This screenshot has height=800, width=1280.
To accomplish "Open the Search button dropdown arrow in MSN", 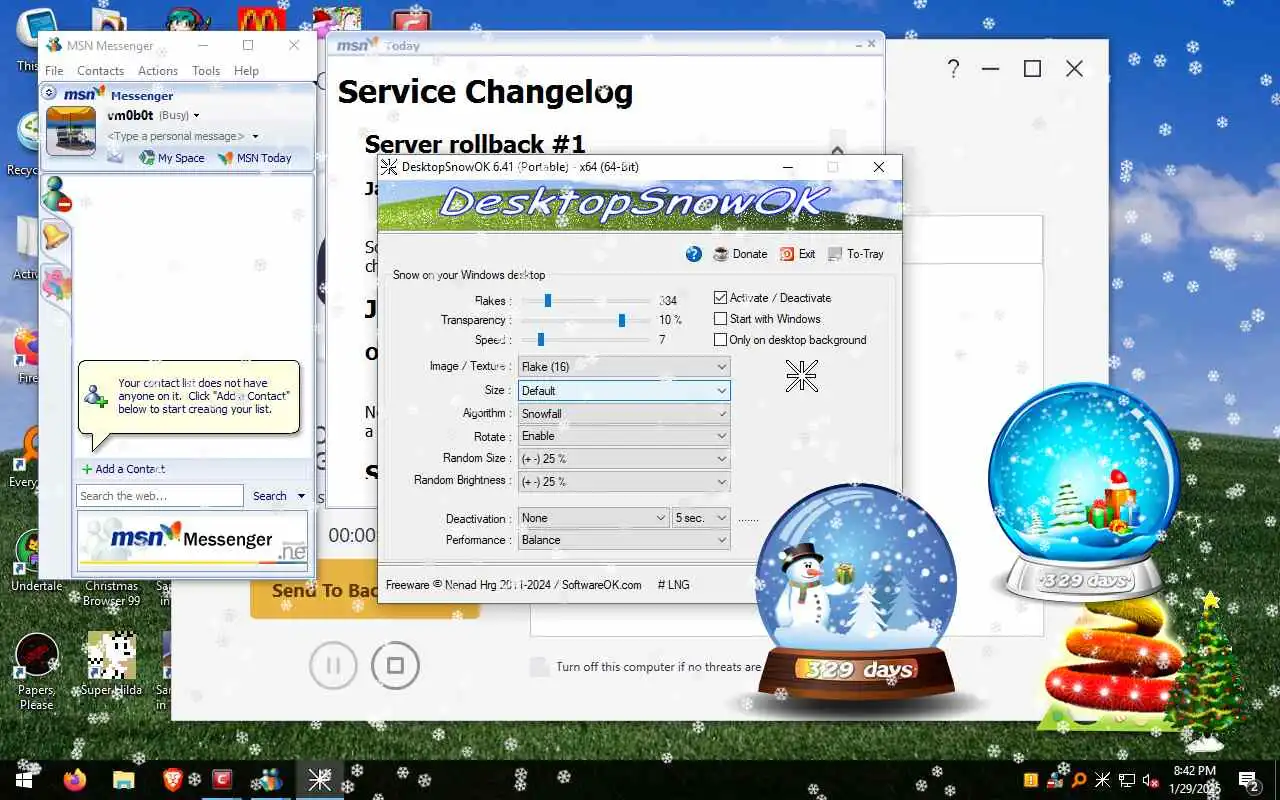I will tap(301, 496).
